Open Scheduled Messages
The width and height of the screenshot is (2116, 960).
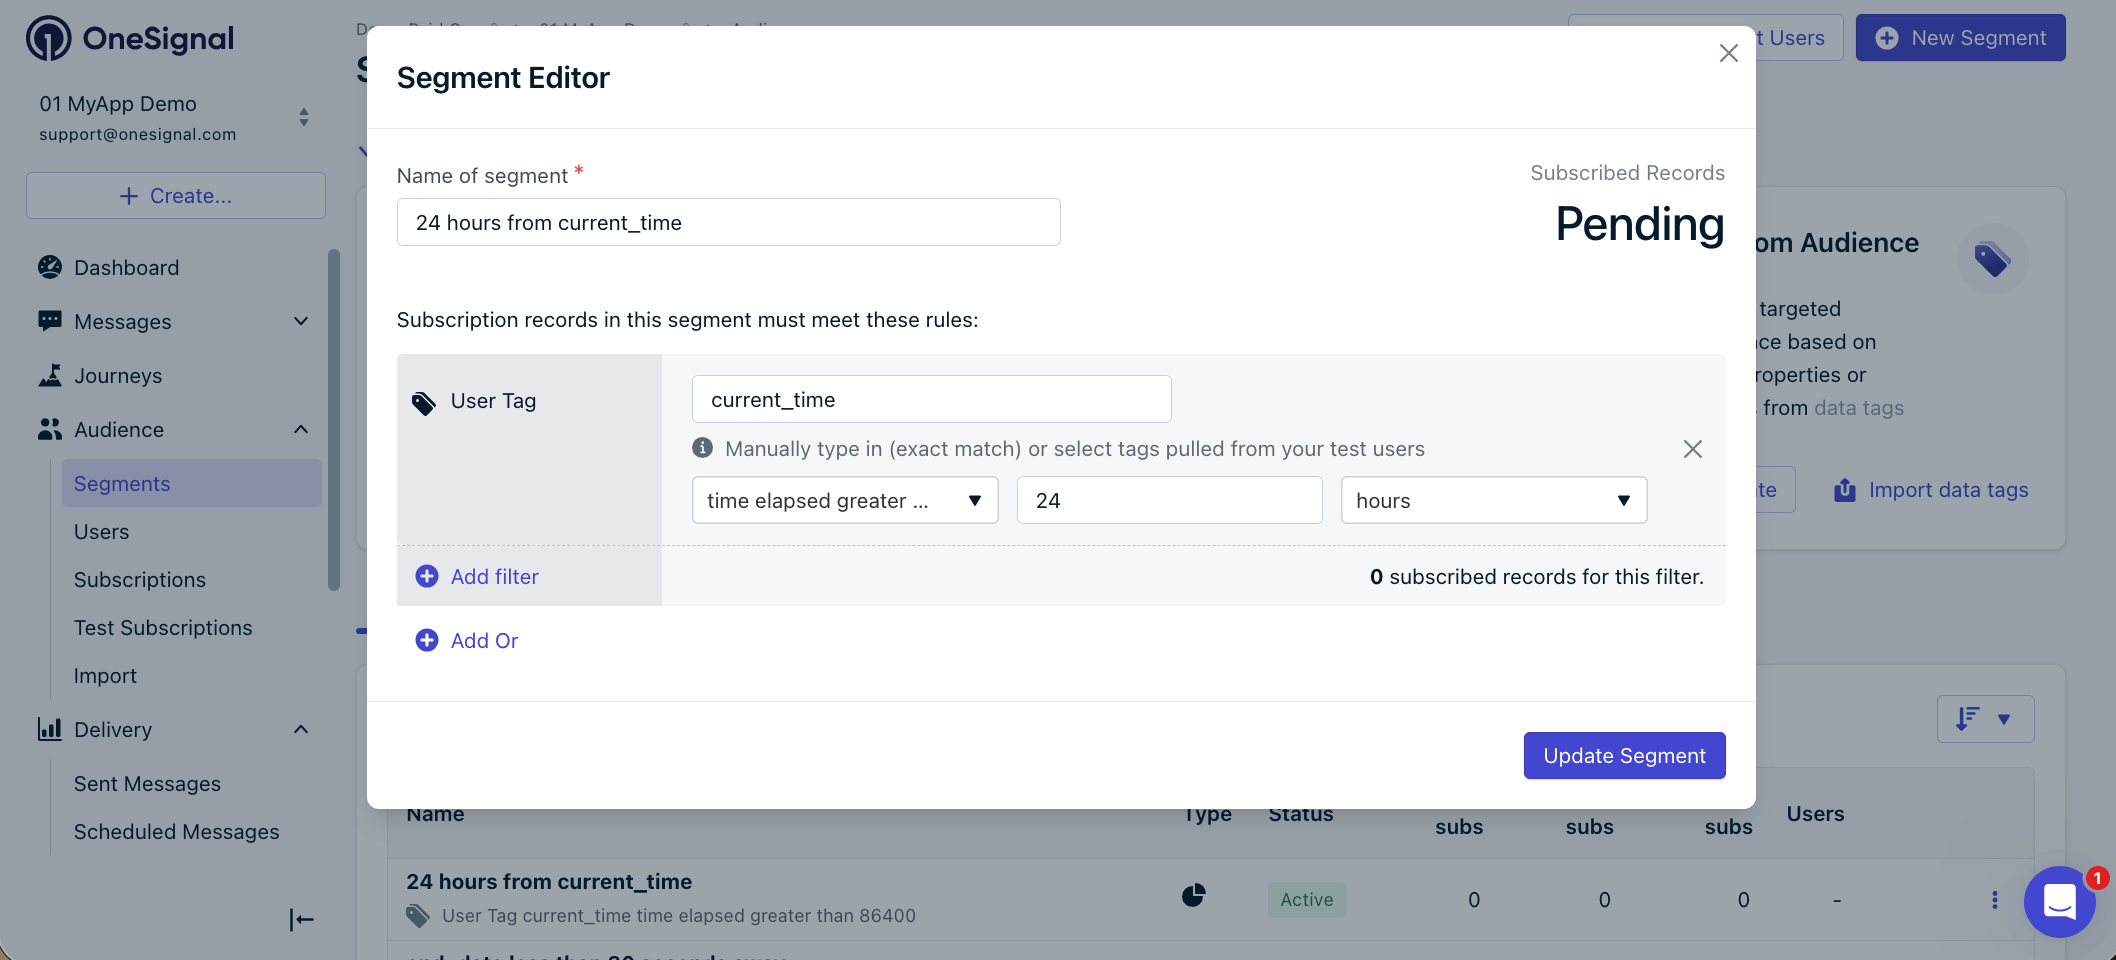pos(176,832)
